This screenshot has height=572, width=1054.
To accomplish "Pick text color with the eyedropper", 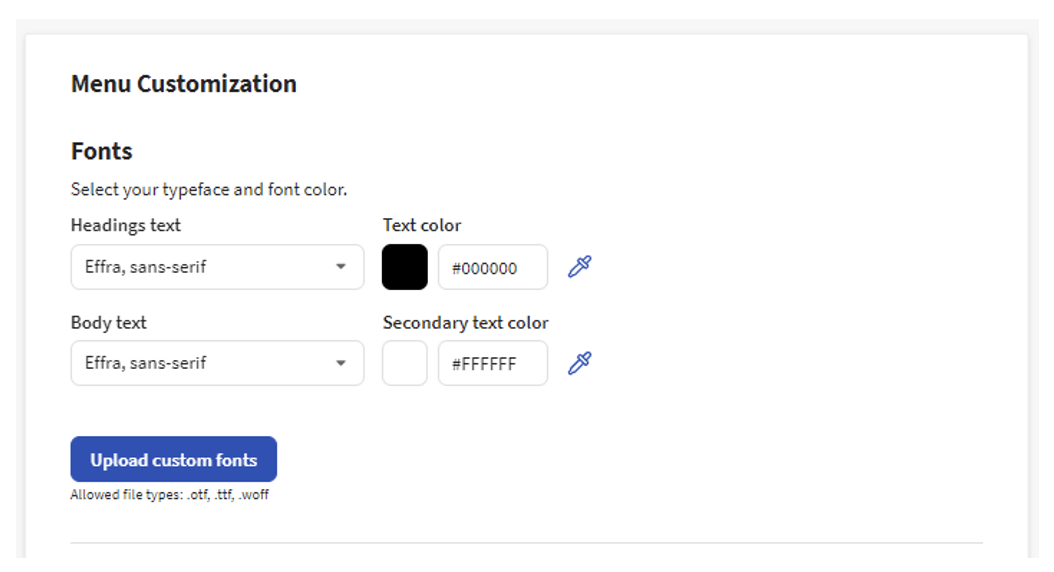I will pyautogui.click(x=580, y=267).
